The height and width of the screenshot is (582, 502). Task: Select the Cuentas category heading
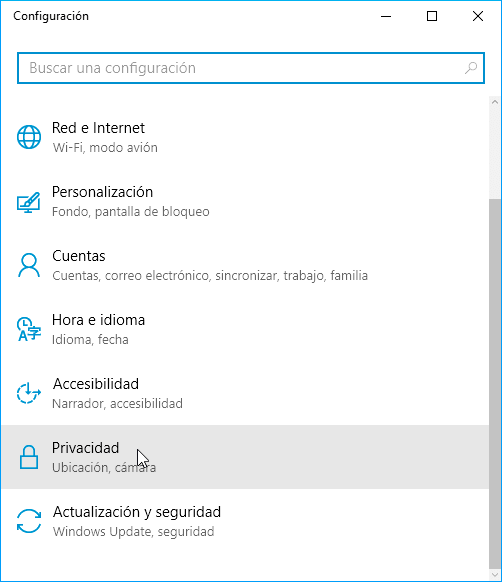78,256
